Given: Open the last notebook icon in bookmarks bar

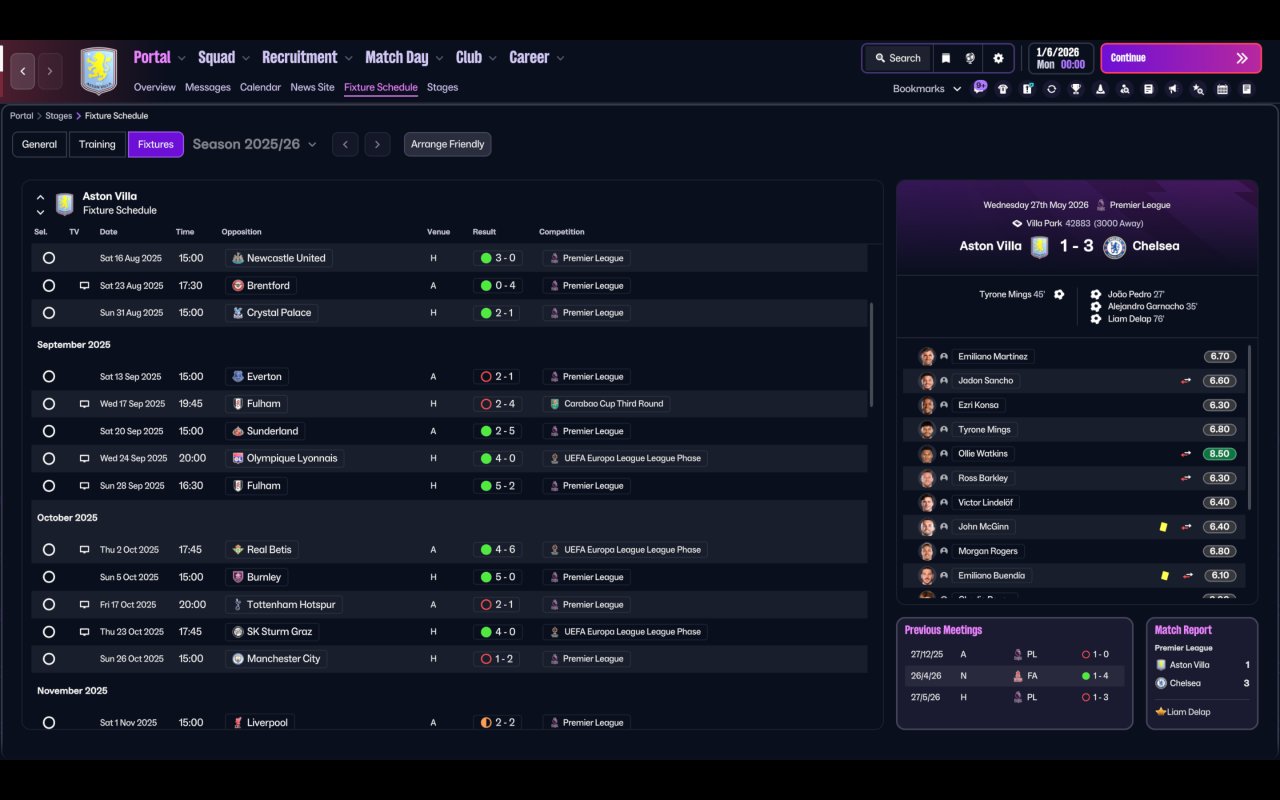Looking at the screenshot, I should (x=1247, y=89).
